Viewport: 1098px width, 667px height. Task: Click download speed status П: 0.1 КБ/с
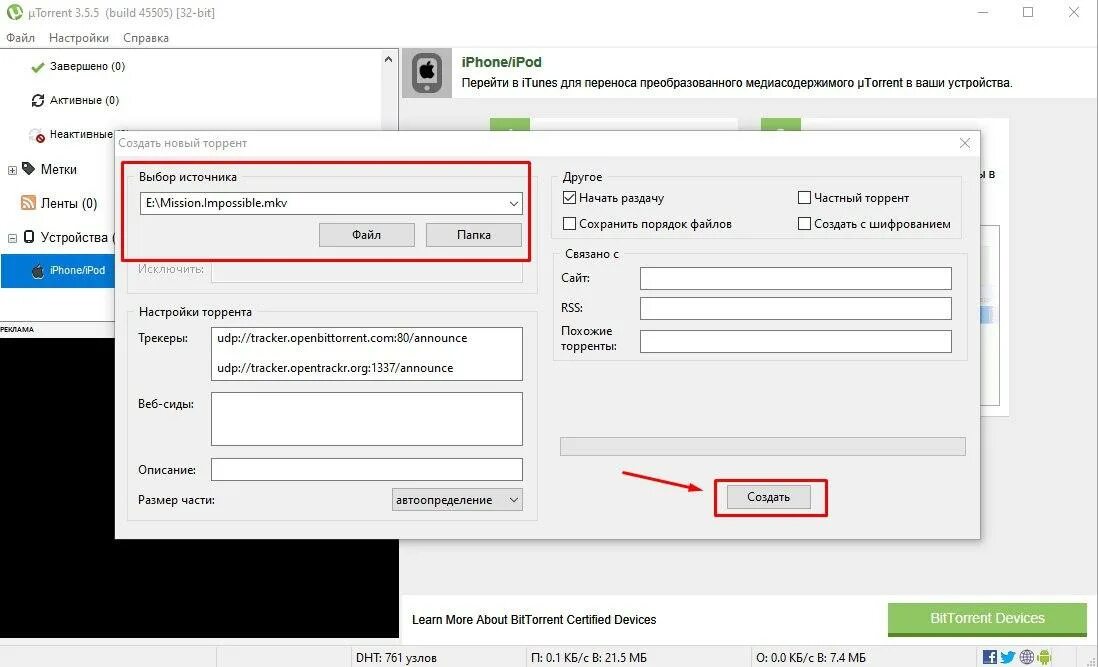588,658
